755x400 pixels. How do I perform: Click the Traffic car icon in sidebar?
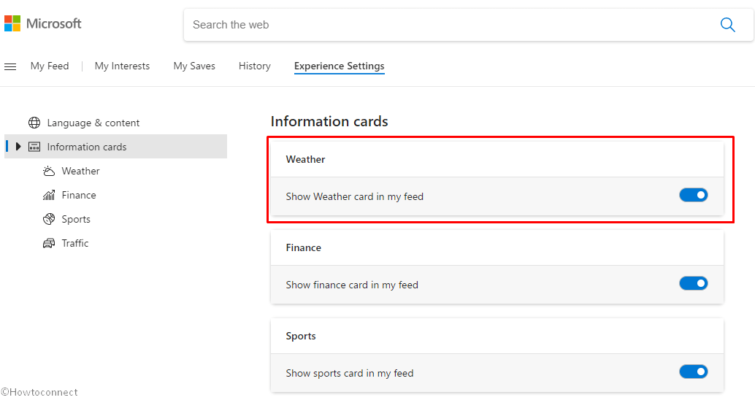click(x=49, y=243)
